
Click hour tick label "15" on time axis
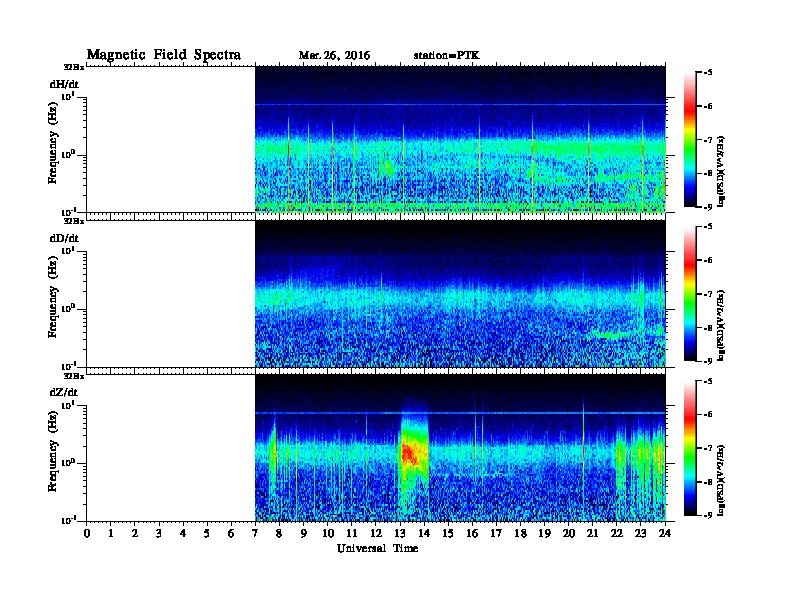[448, 534]
